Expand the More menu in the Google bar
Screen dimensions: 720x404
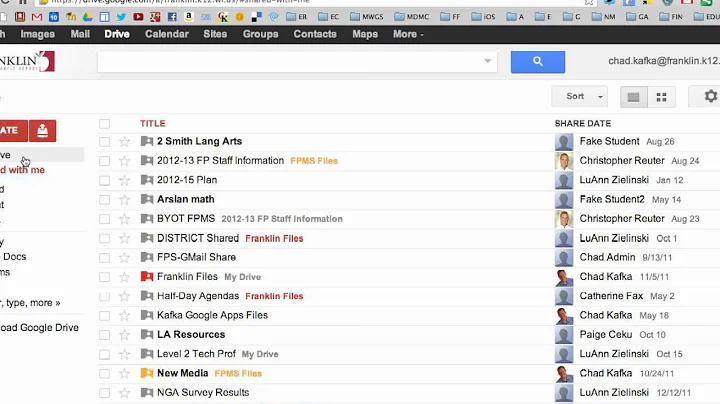pyautogui.click(x=408, y=34)
